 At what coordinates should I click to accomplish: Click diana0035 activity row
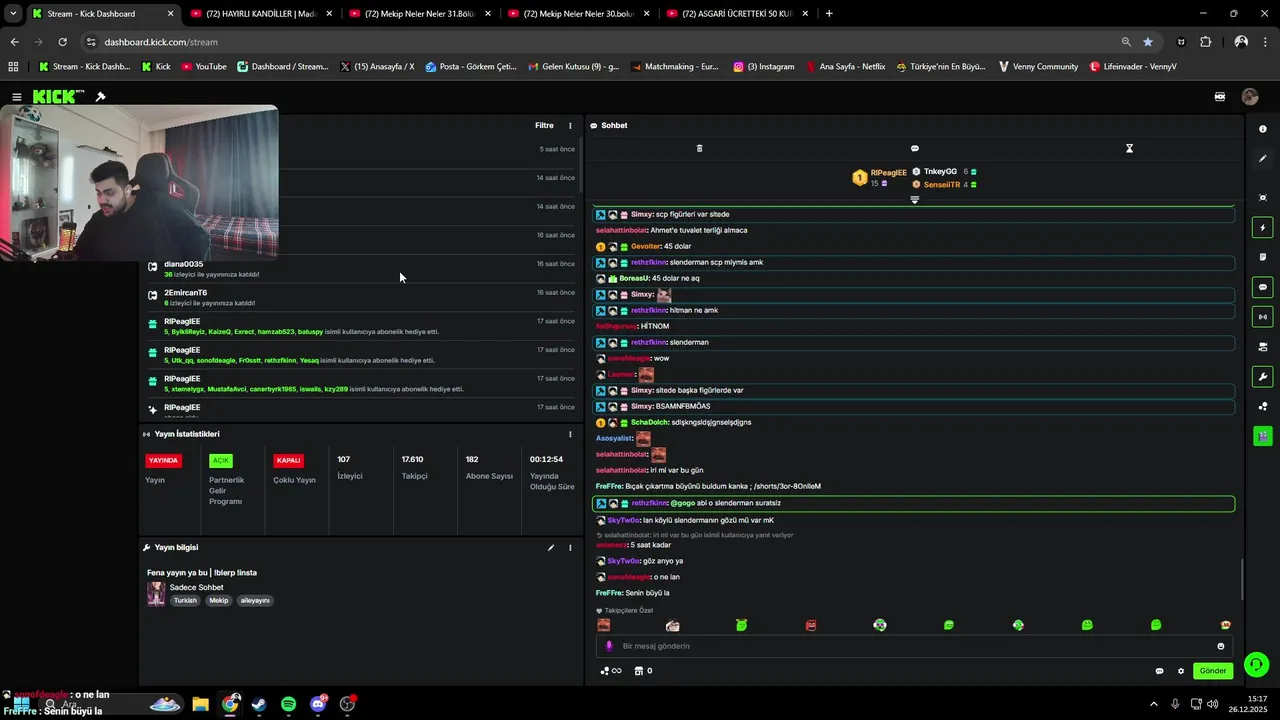tap(360, 269)
